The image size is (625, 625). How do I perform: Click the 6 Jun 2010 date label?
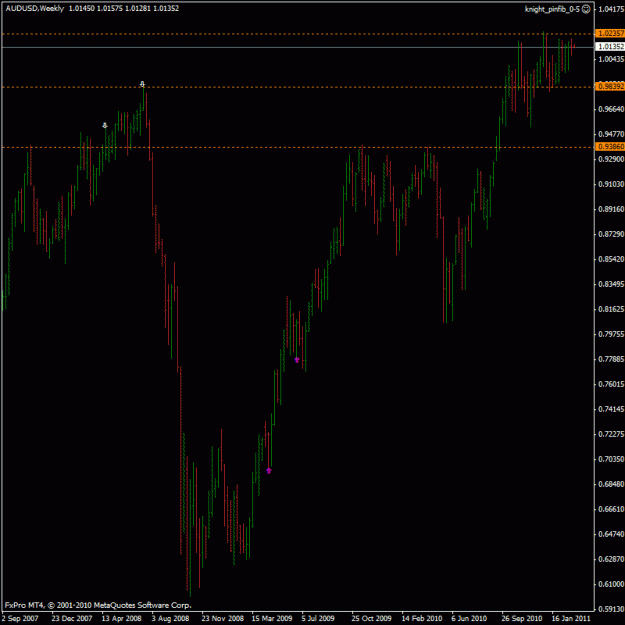point(469,619)
